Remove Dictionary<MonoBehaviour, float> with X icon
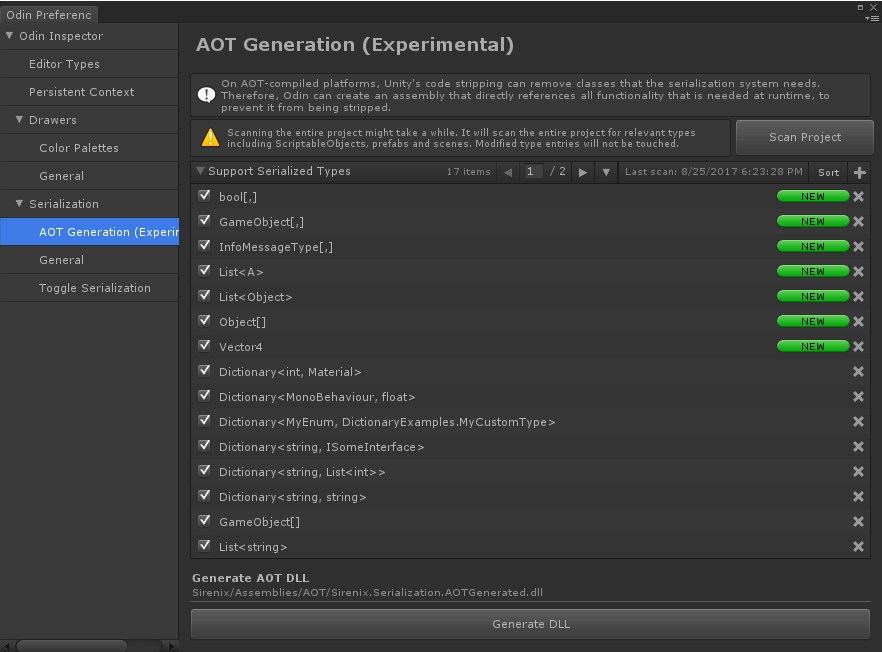 point(858,397)
